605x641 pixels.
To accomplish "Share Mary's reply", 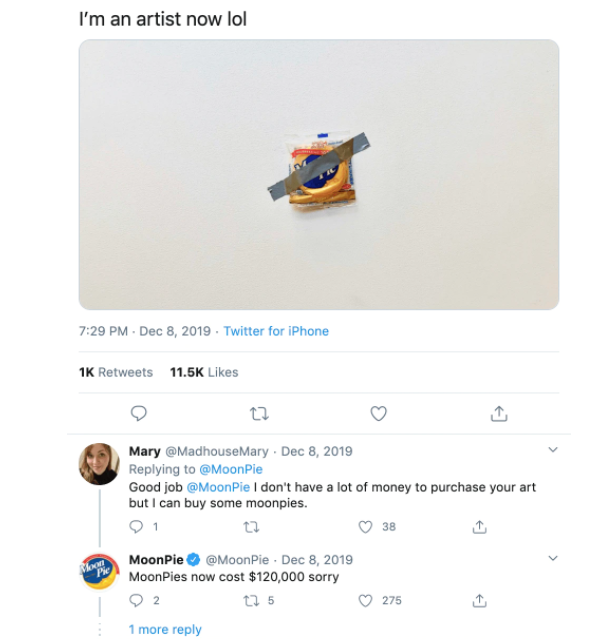I will pos(480,526).
